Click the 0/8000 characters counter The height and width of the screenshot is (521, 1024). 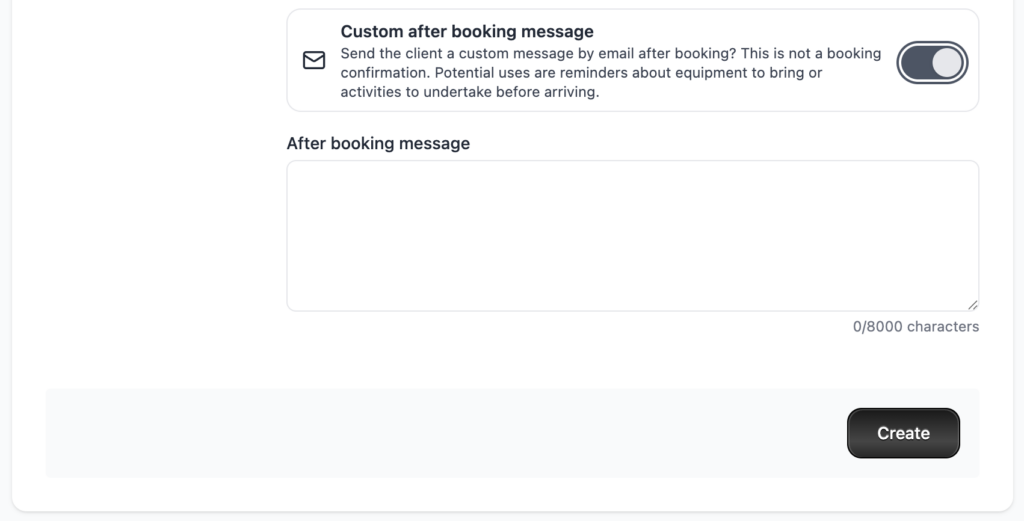point(915,327)
